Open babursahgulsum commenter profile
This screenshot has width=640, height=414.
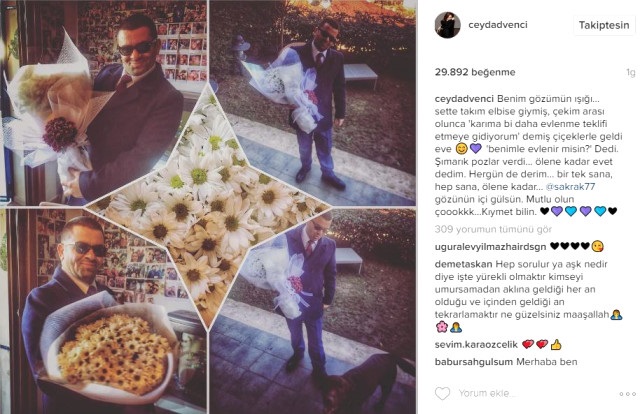pyautogui.click(x=473, y=362)
